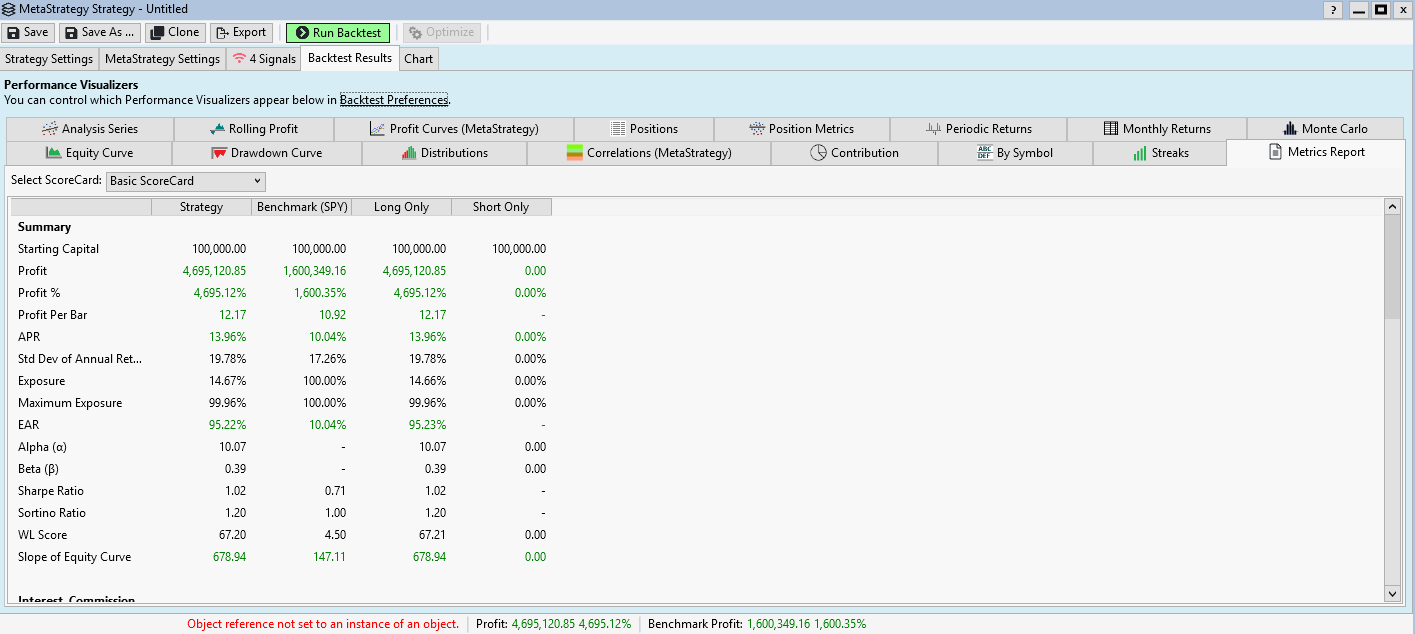Screen dimensions: 1415x634
Task: Open the Equity Curve visualizer tab
Action: pyautogui.click(x=88, y=153)
